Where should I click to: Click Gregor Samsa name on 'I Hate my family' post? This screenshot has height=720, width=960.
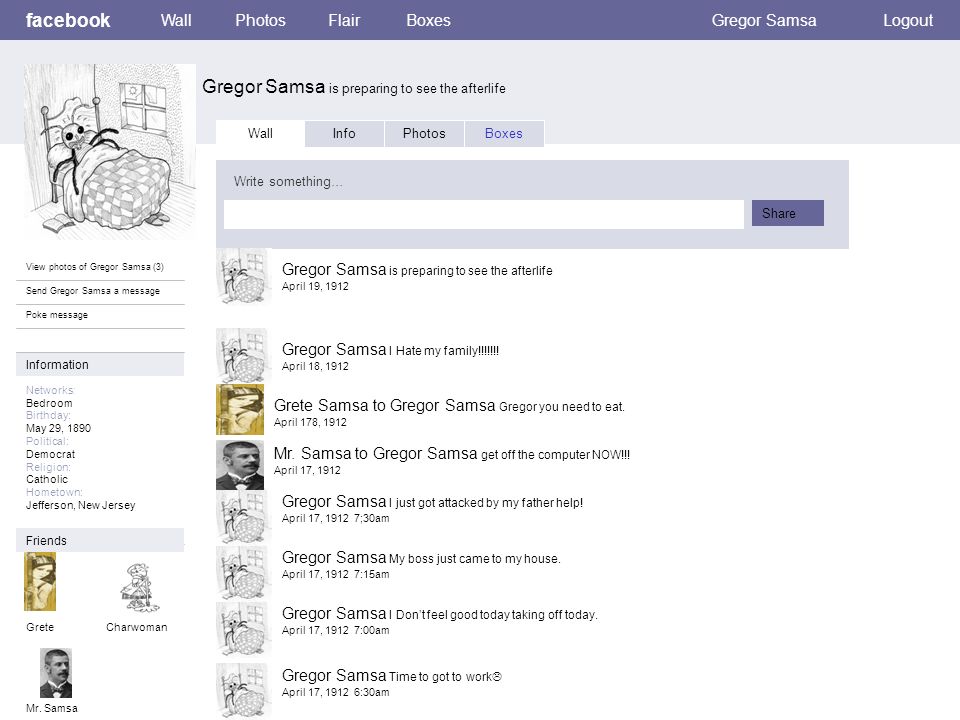334,350
